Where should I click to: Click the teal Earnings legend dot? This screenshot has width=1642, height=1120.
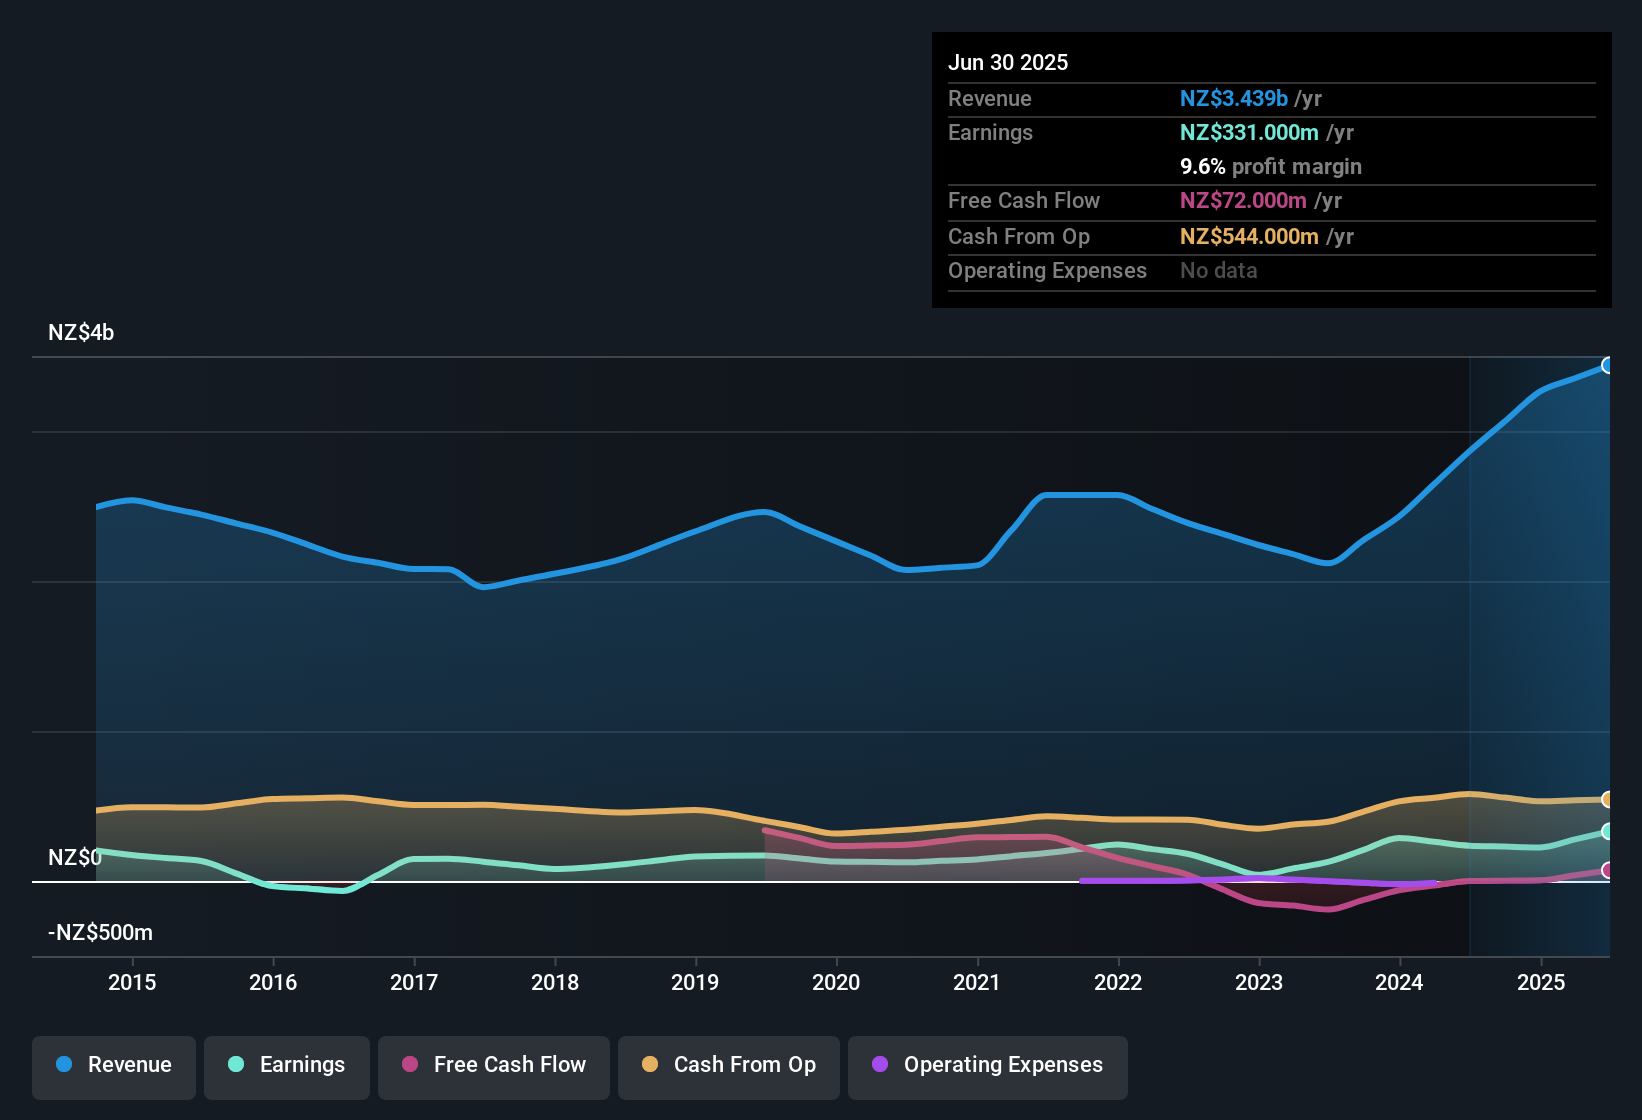(236, 1065)
